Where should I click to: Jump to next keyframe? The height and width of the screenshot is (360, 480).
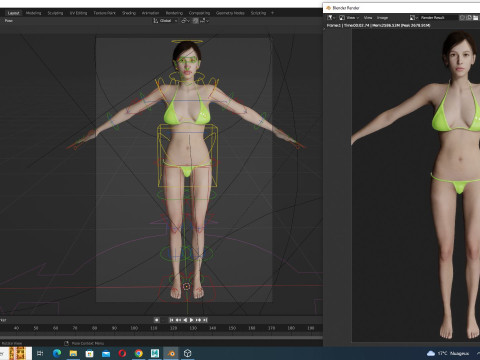tap(199, 320)
